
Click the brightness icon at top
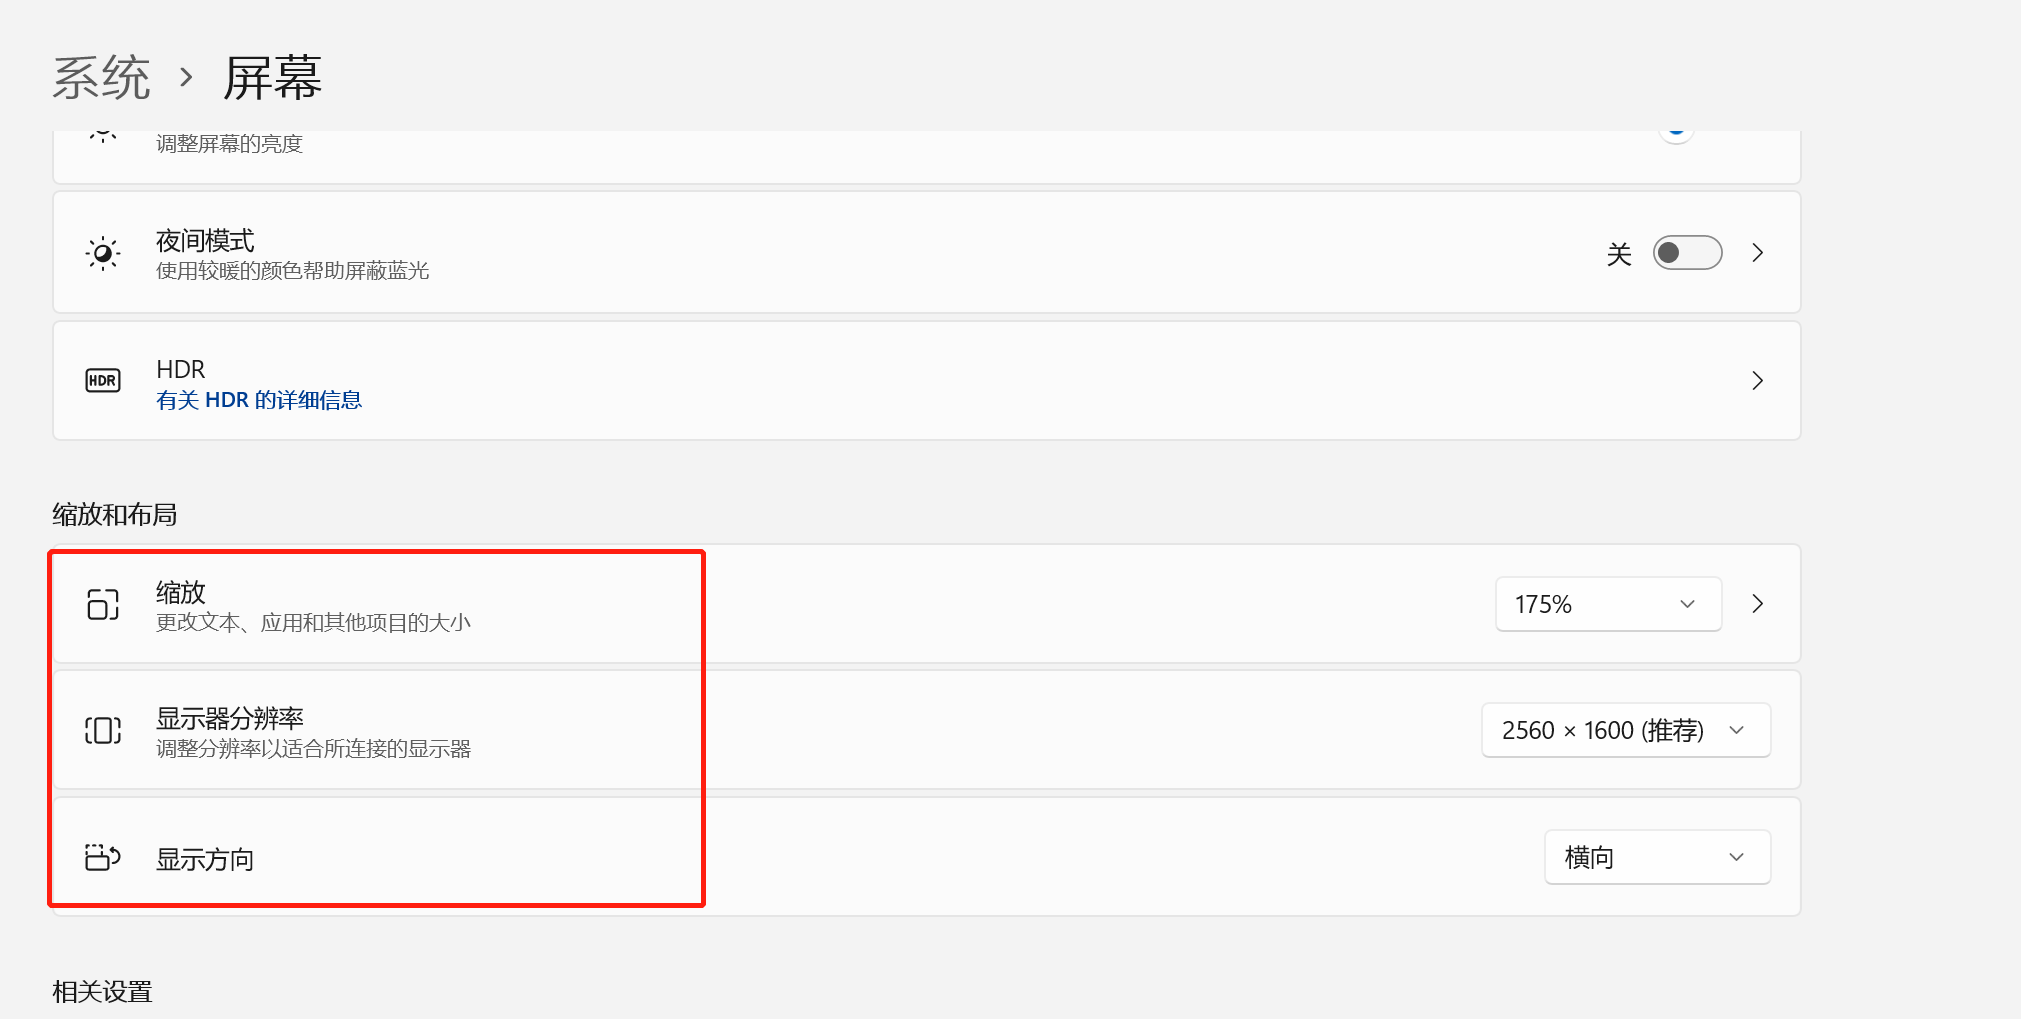(x=103, y=135)
